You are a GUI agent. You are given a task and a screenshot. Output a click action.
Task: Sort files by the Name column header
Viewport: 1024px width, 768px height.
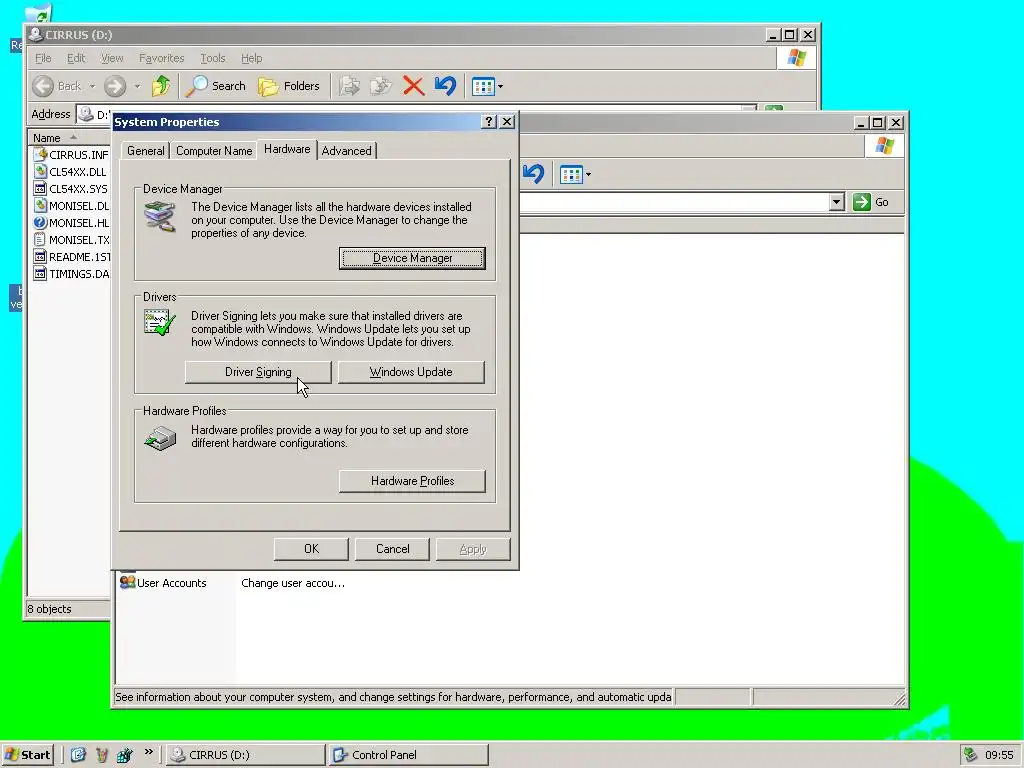69,138
